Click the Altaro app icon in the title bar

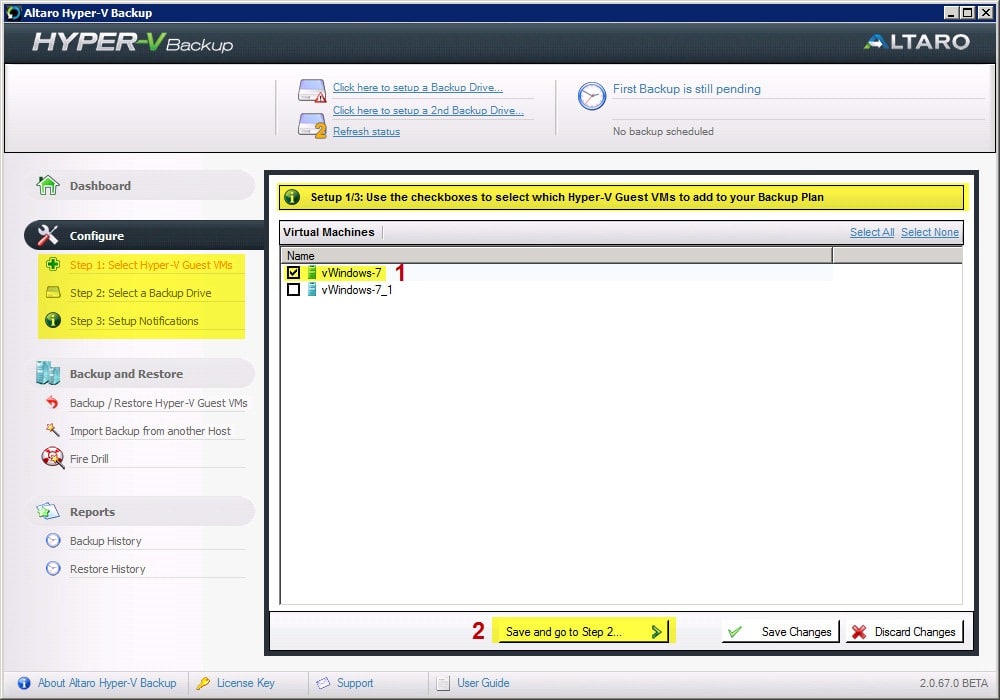point(13,13)
